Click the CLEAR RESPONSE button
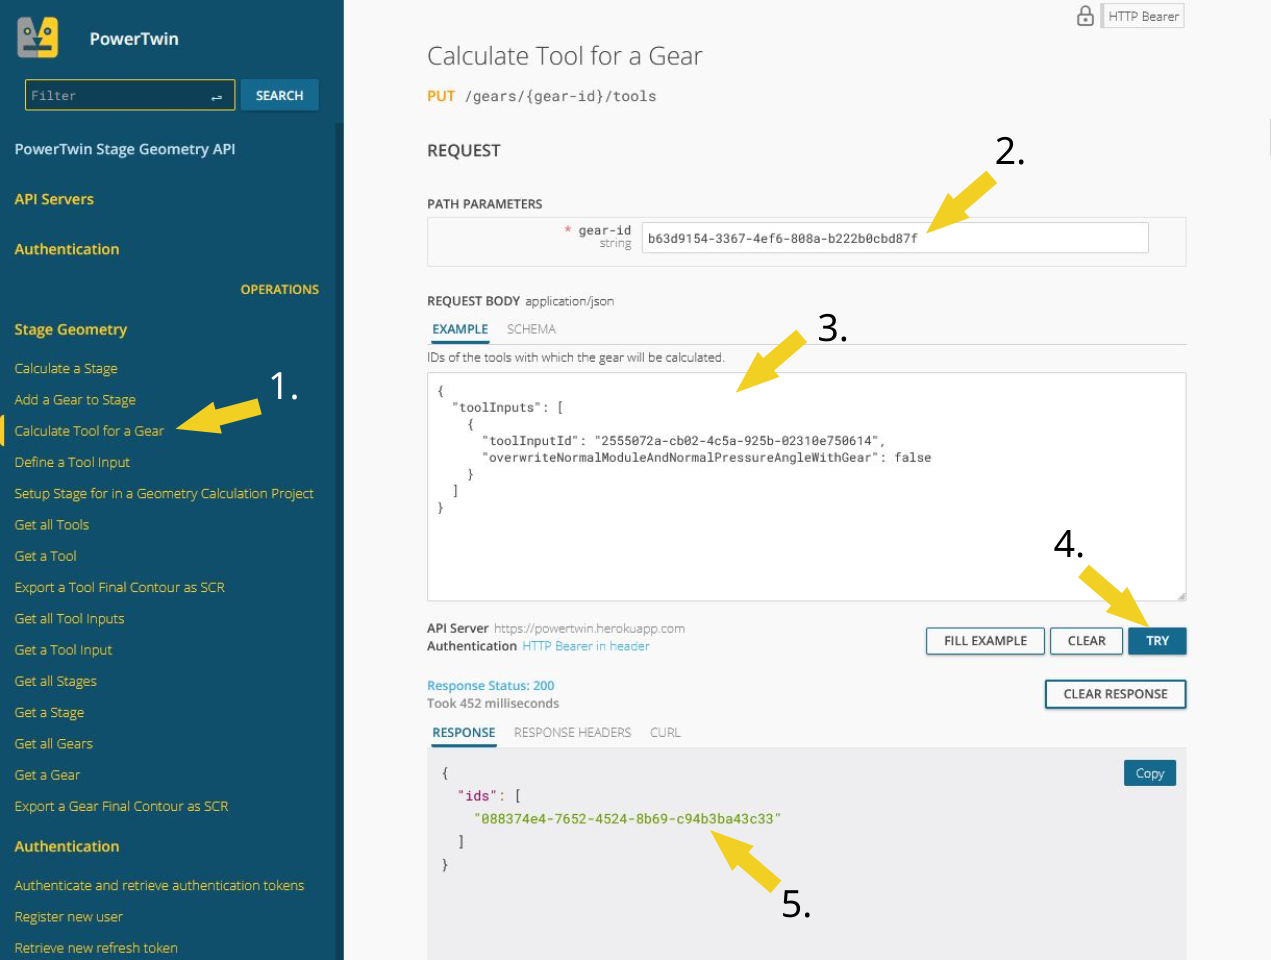This screenshot has height=960, width=1271. 1115,694
